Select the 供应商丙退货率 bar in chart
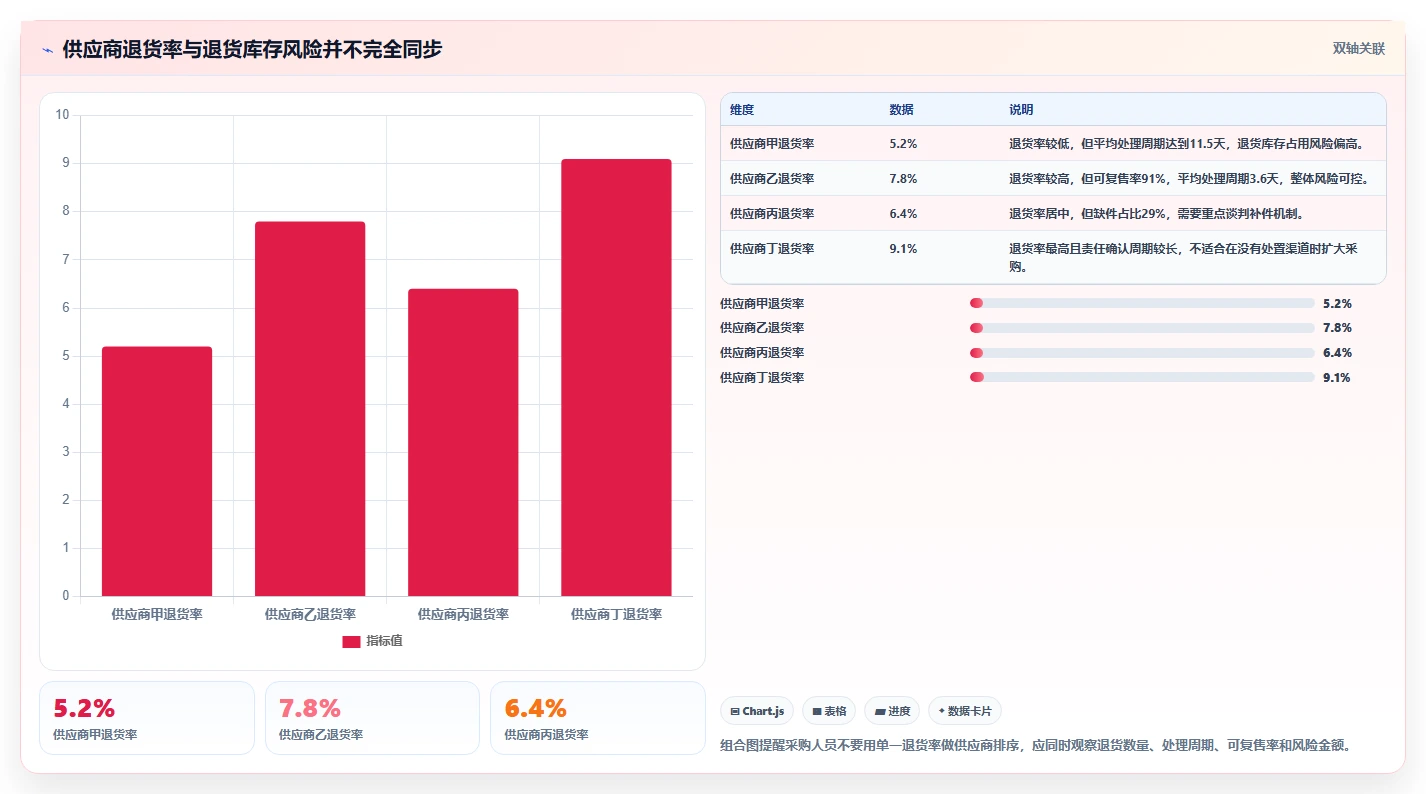Viewport: 1426px width, 794px height. (463, 443)
